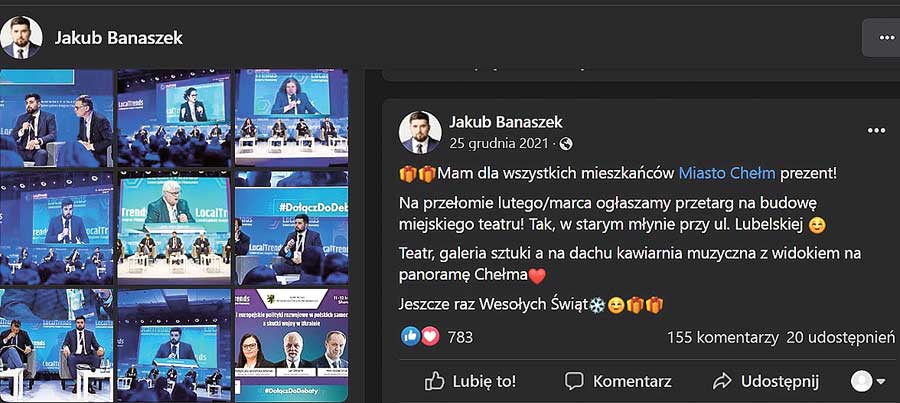Open the 20 udostępnień shares list

[840, 338]
